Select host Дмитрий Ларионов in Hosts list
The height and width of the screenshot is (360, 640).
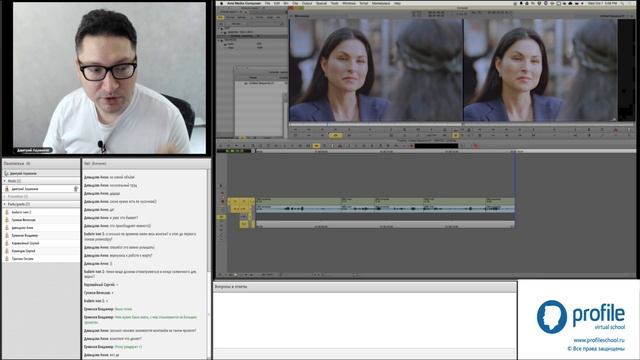pos(41,189)
